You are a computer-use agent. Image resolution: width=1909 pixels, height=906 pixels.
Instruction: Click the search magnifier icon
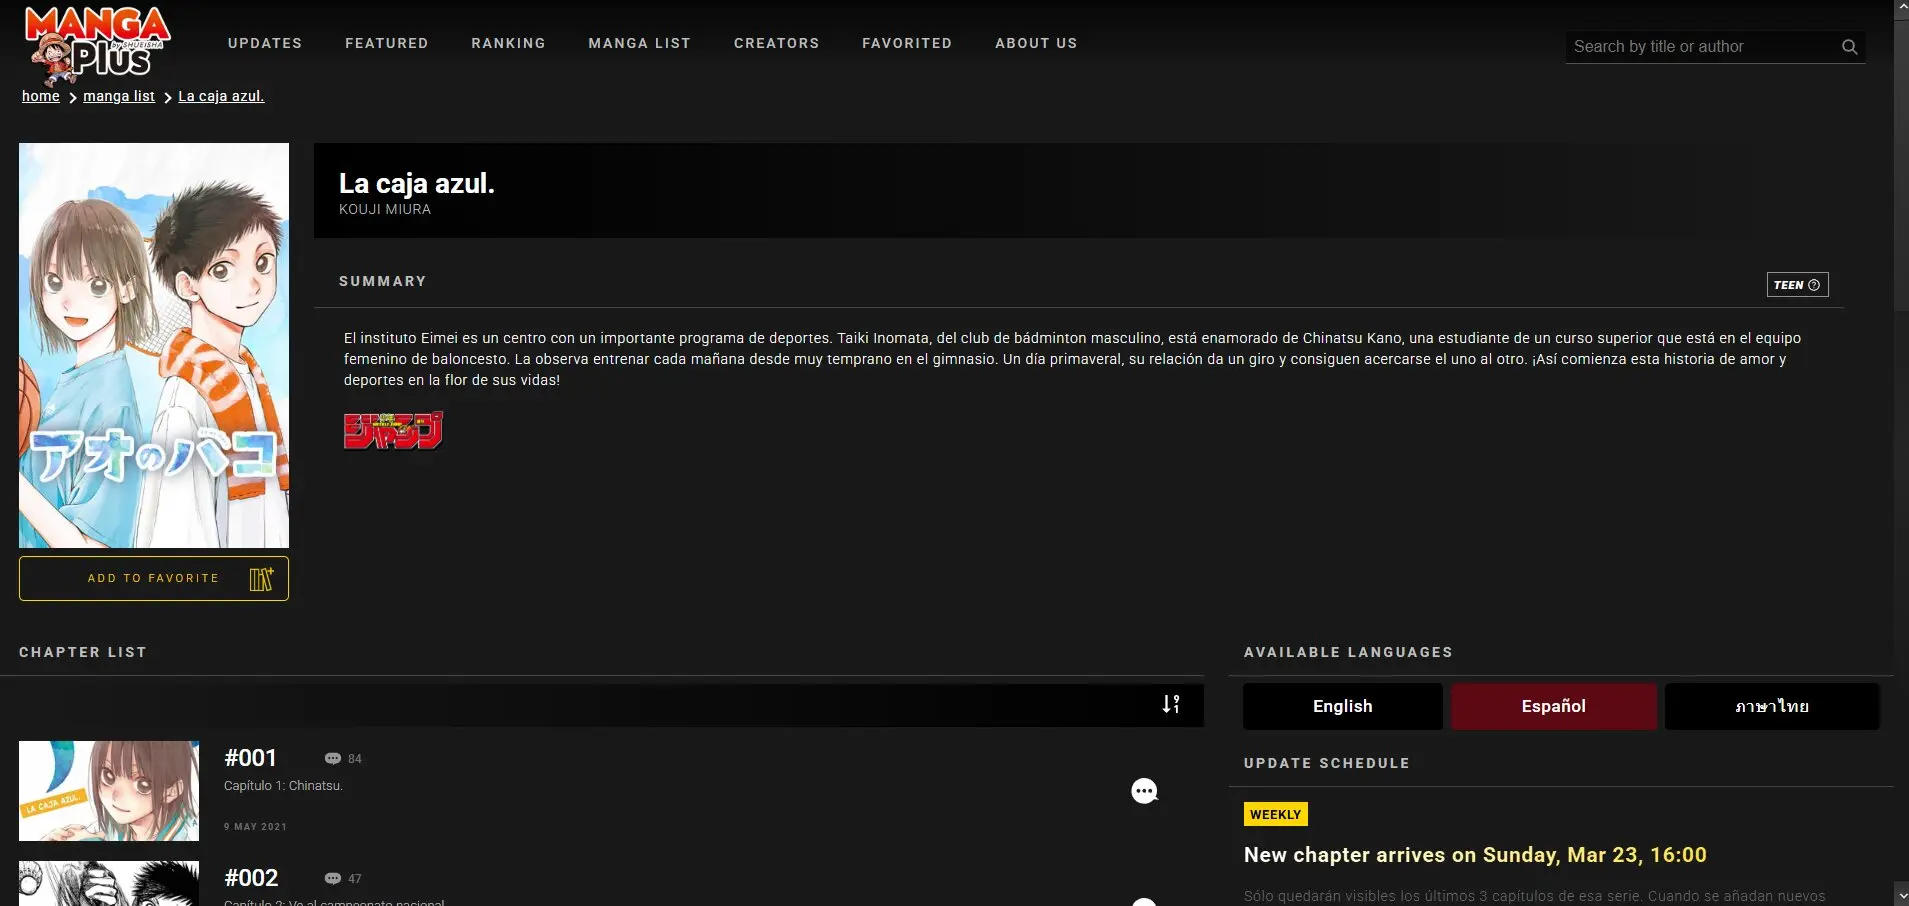click(1849, 47)
